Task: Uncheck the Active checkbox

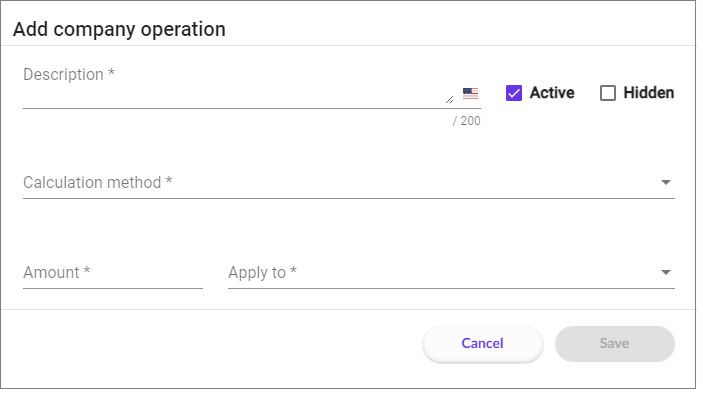Action: tap(514, 93)
